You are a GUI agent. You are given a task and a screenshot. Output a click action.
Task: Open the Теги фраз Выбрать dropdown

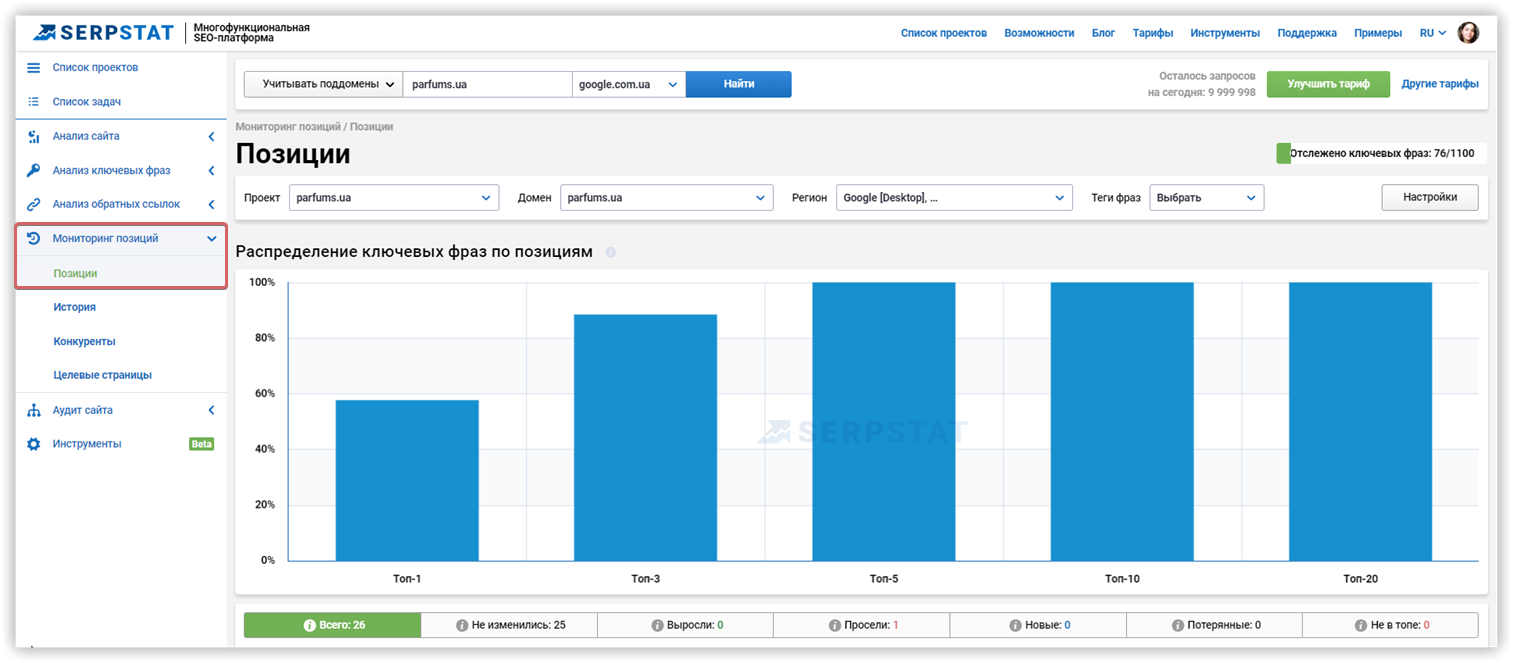tap(1206, 198)
